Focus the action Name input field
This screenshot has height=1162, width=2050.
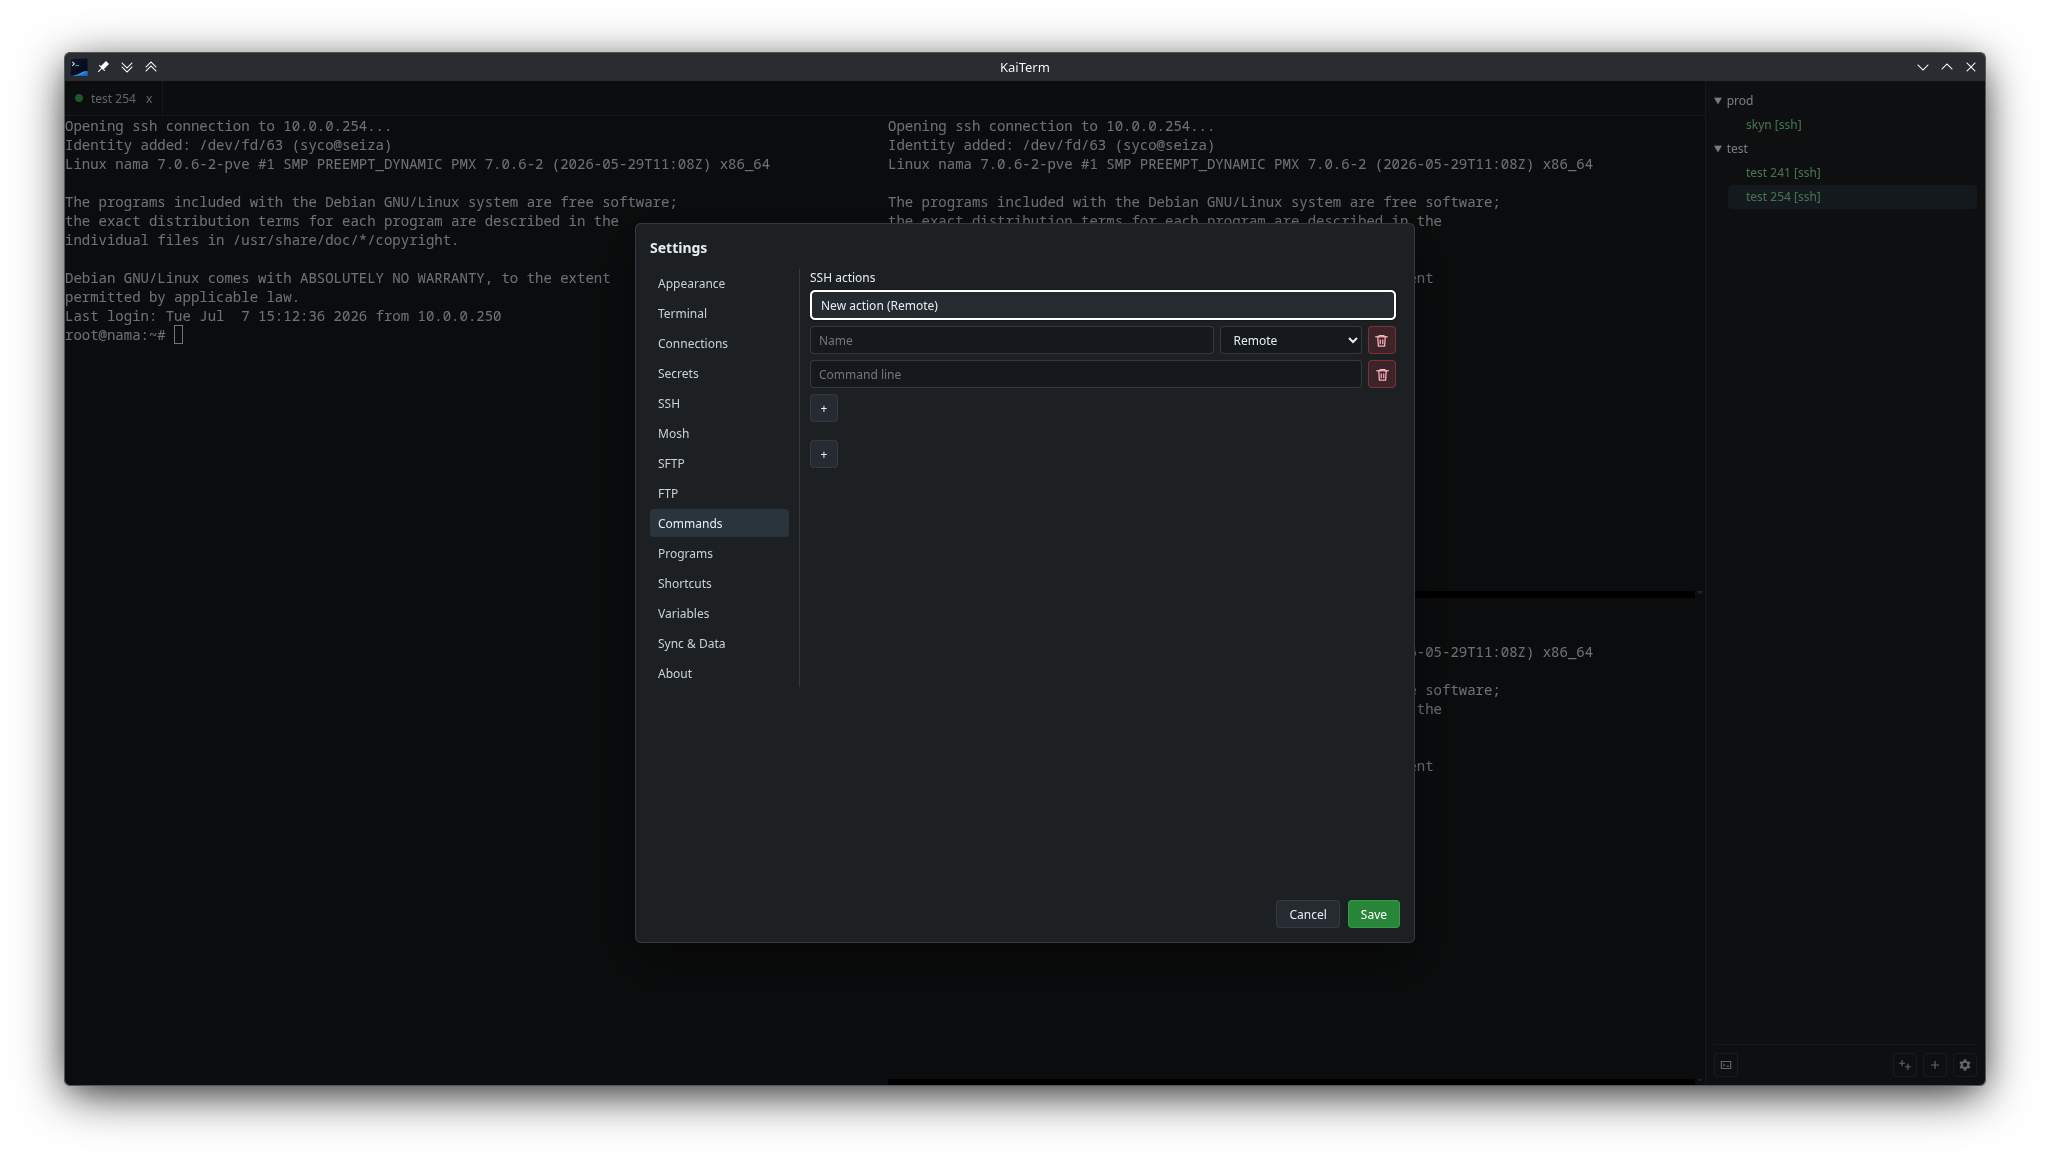(x=1011, y=341)
